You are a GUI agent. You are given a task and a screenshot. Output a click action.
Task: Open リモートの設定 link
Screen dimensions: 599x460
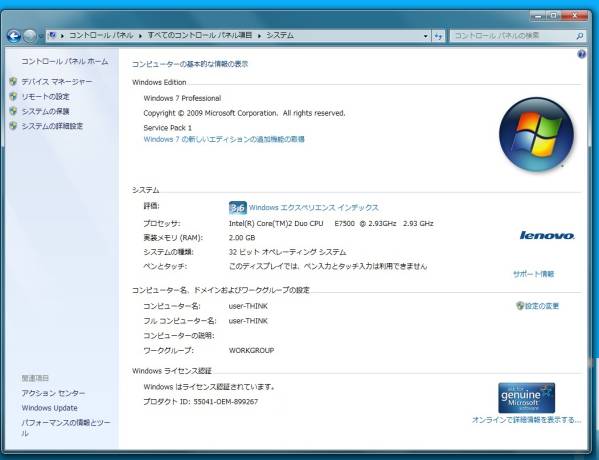[45, 97]
